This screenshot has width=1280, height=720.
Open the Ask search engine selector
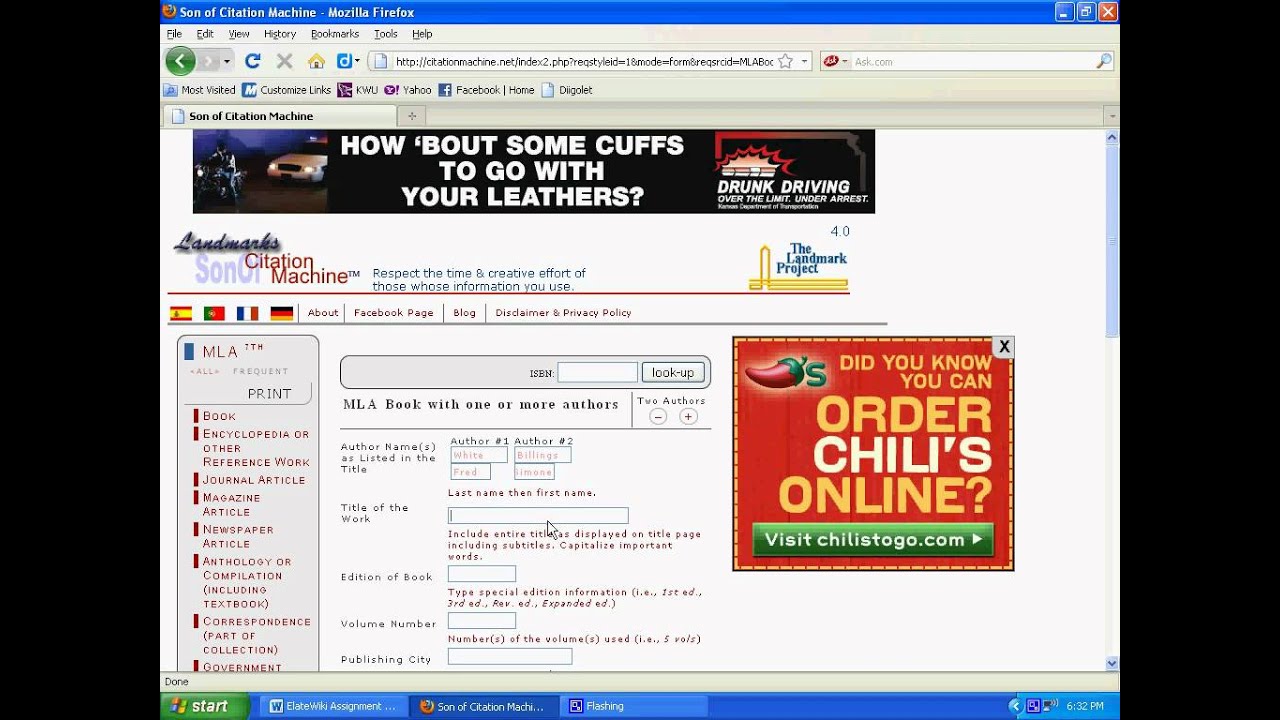coord(834,61)
